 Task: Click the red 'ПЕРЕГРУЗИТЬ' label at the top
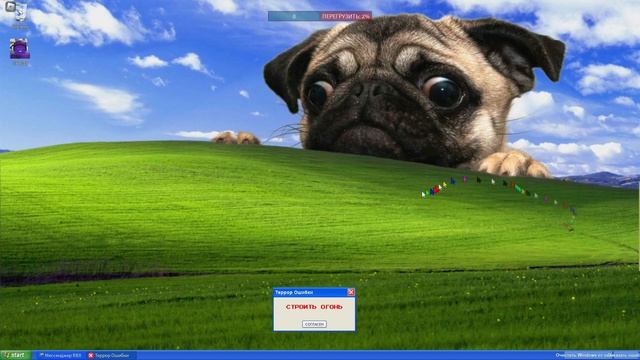[x=345, y=16]
